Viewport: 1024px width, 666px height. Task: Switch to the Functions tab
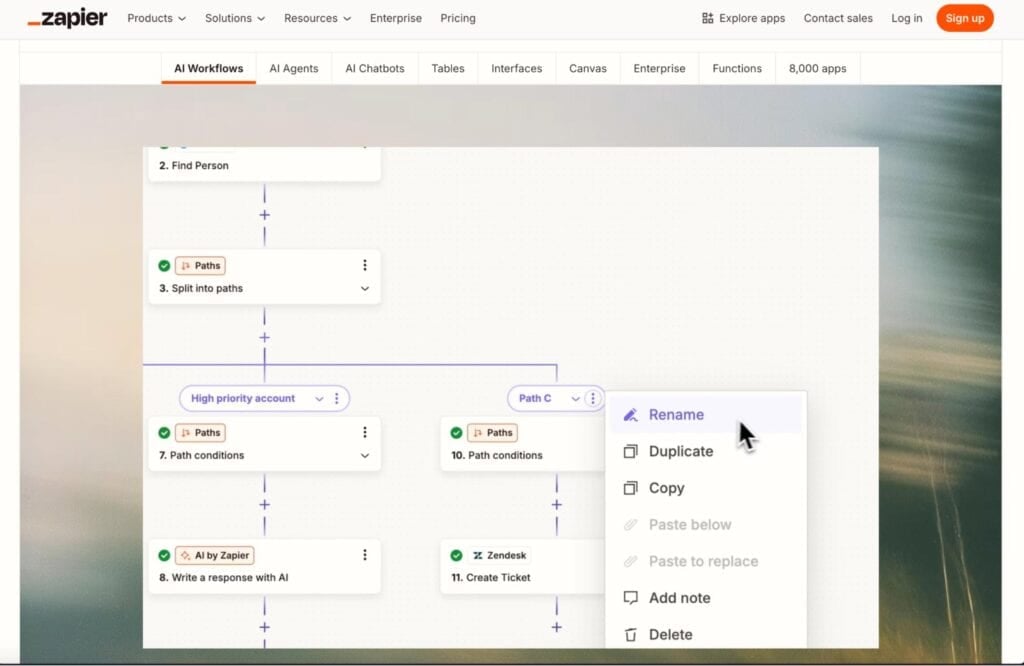pos(737,69)
